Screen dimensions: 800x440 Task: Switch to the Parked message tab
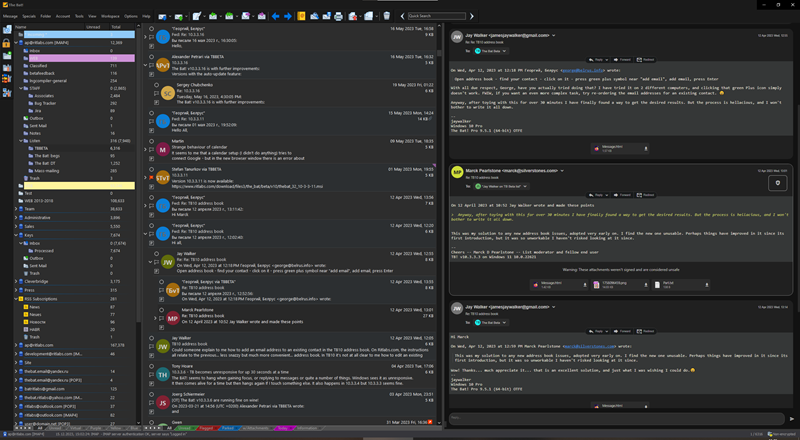[x=228, y=428]
